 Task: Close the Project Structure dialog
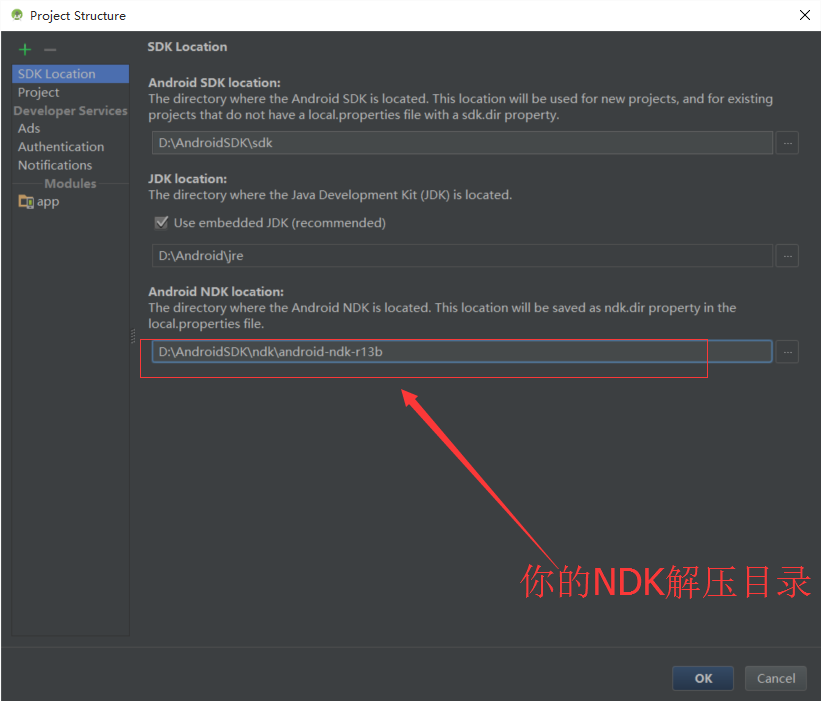805,15
